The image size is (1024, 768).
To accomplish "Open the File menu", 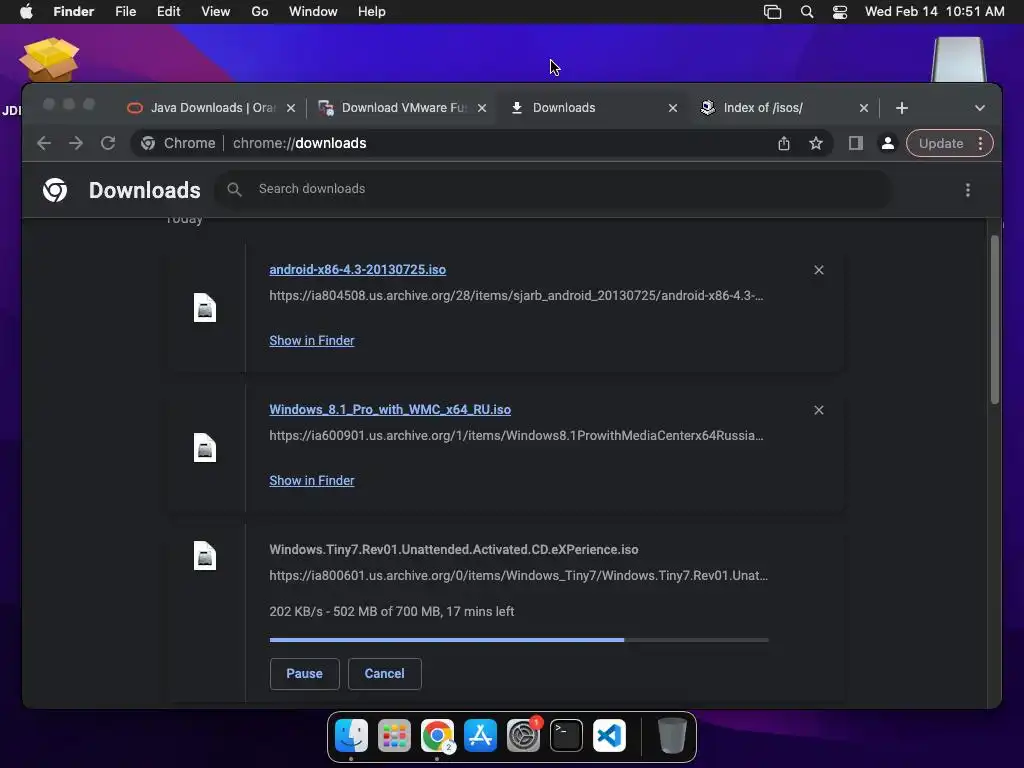I will click(125, 12).
